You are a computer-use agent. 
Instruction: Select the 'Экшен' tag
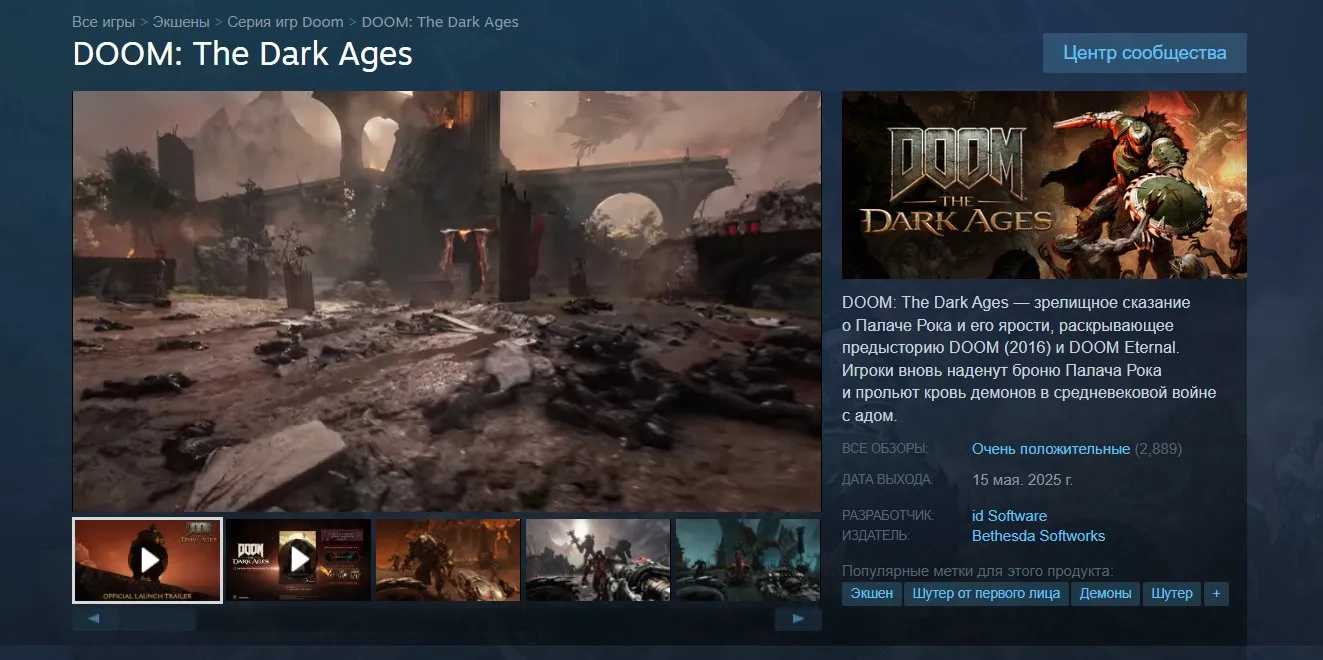[872, 593]
